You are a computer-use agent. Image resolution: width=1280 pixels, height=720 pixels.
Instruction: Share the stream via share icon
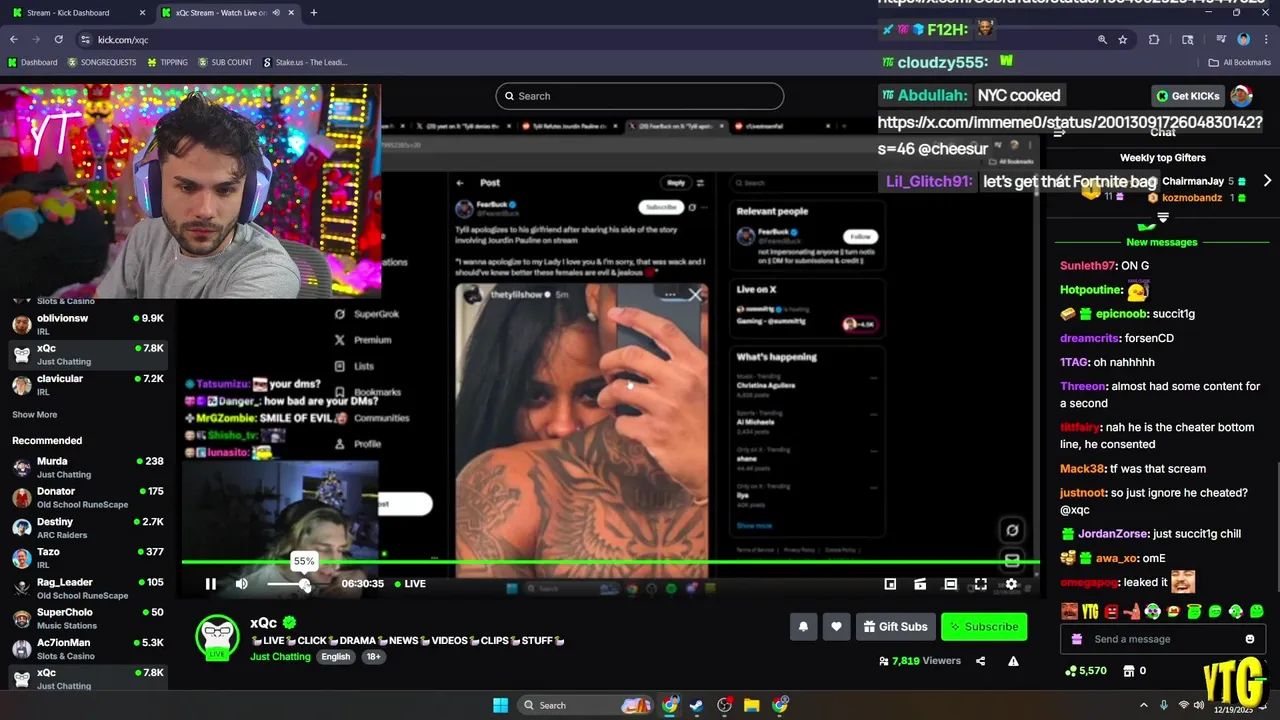tap(980, 661)
